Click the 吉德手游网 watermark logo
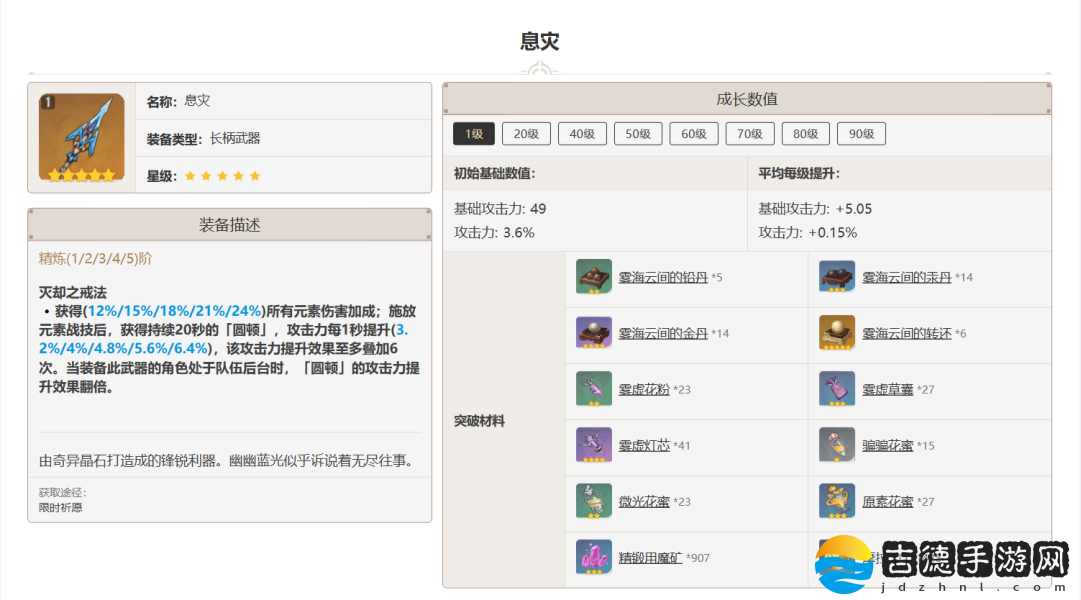 click(947, 565)
